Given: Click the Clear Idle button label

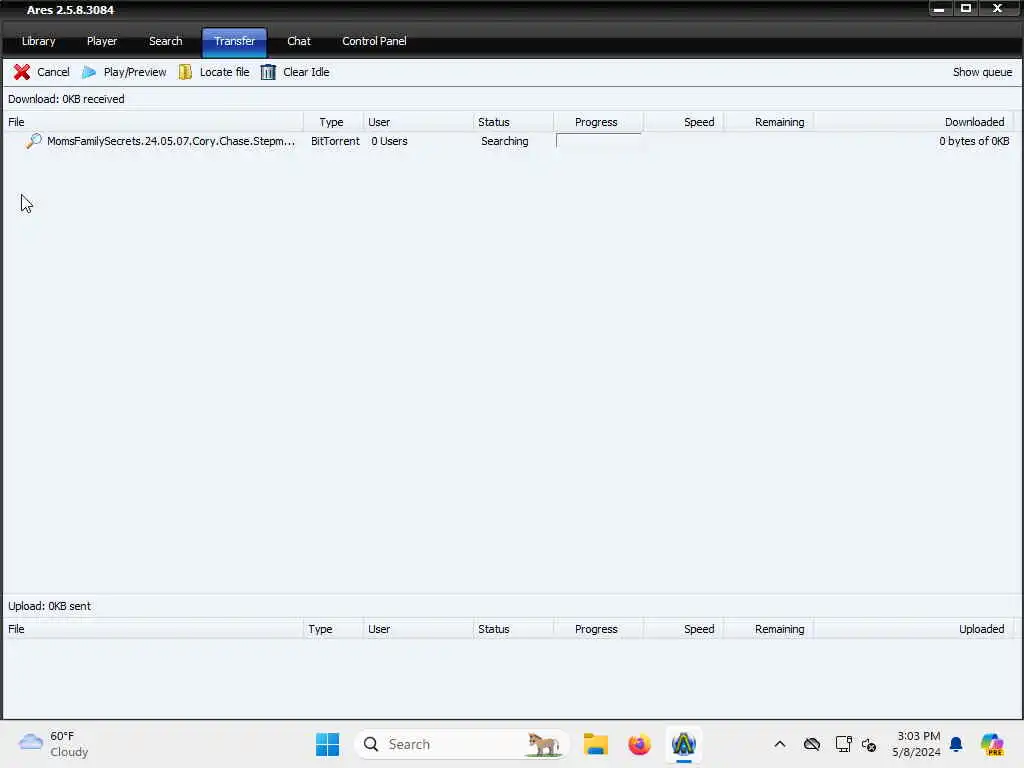Looking at the screenshot, I should [306, 72].
